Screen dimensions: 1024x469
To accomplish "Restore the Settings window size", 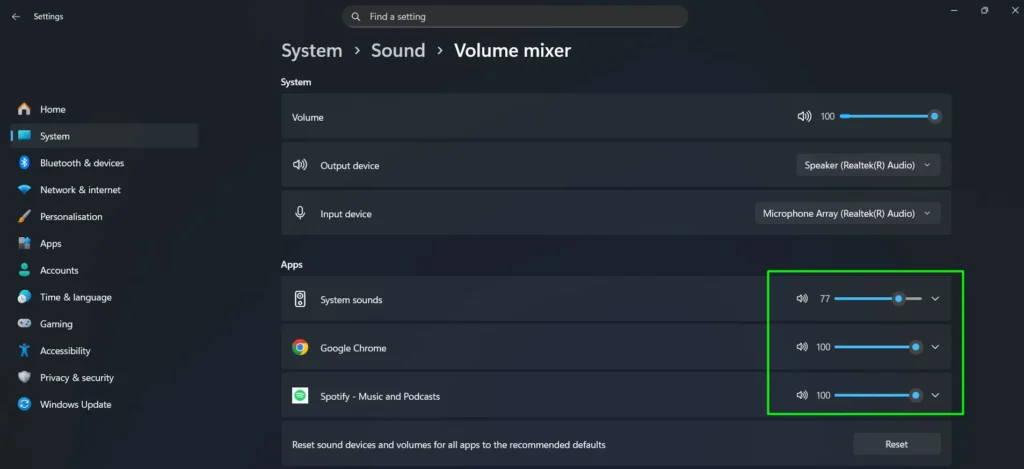I will coord(984,10).
